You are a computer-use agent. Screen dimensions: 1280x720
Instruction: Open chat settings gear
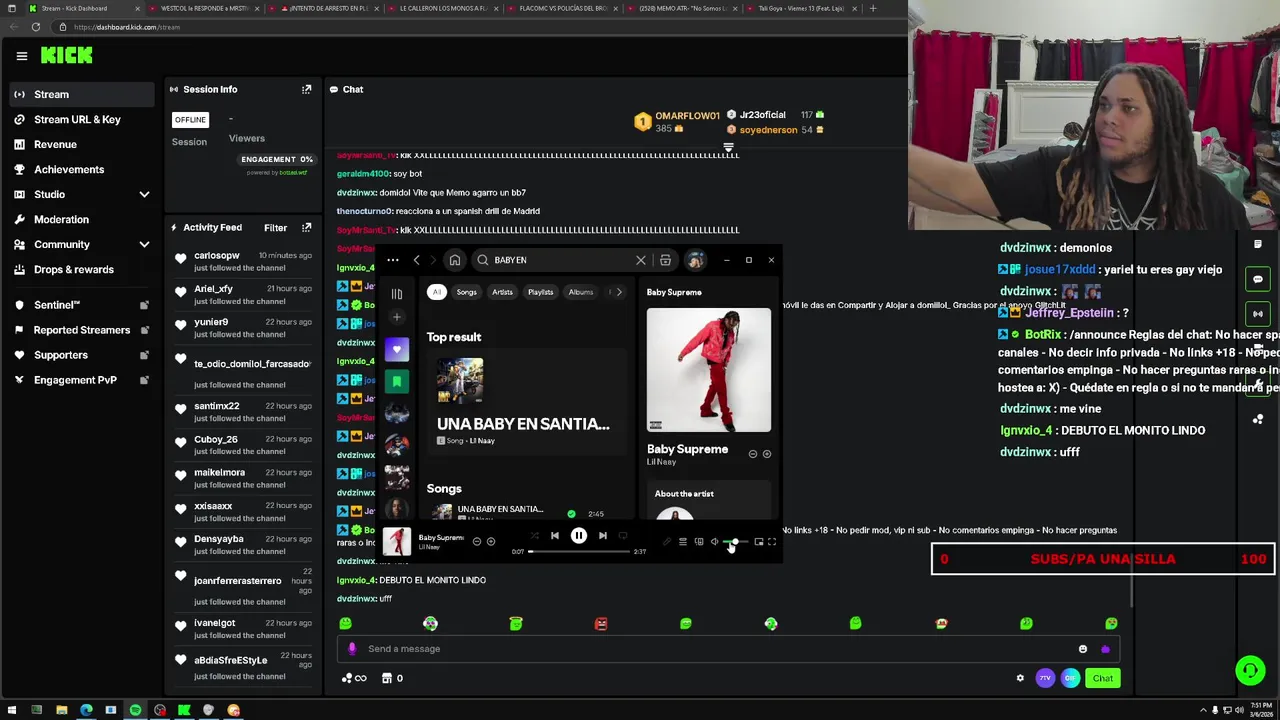pos(1020,678)
